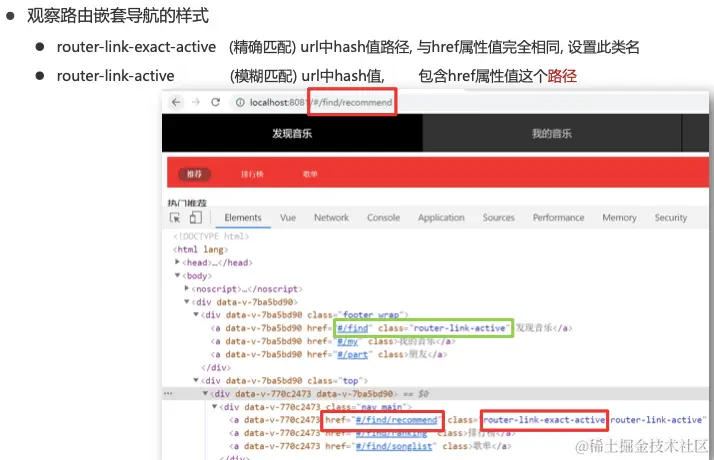Open the Memory DevTools tab

619,218
